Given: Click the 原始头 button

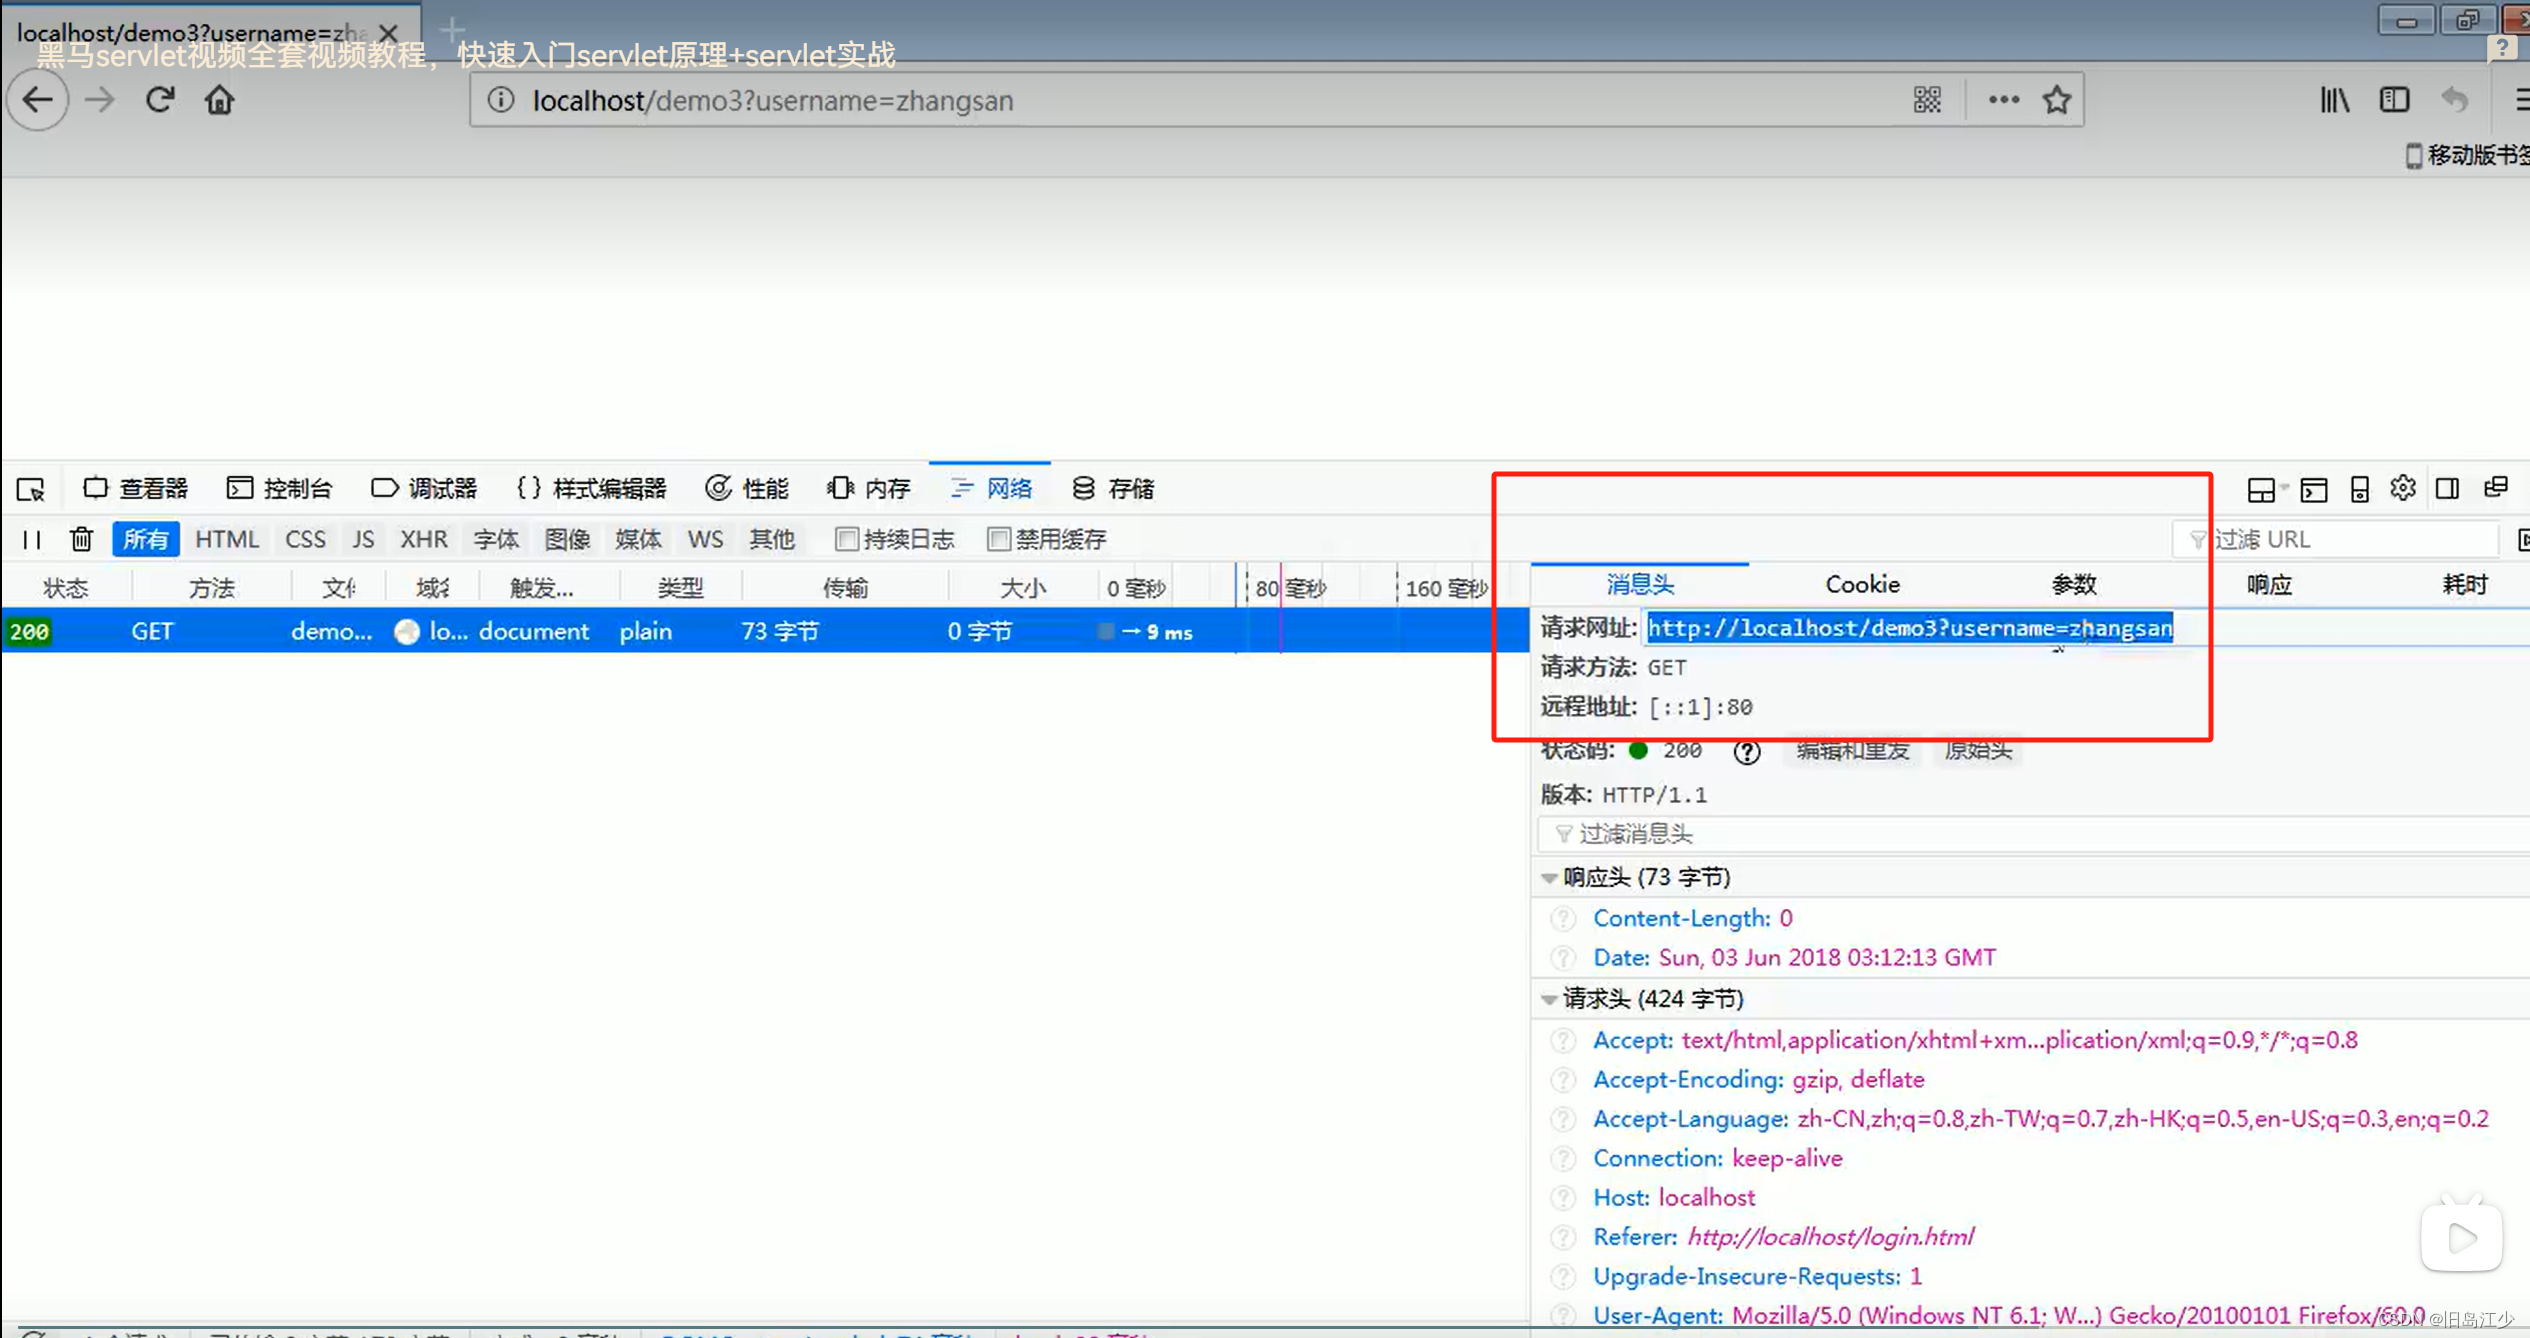Looking at the screenshot, I should click(1978, 751).
